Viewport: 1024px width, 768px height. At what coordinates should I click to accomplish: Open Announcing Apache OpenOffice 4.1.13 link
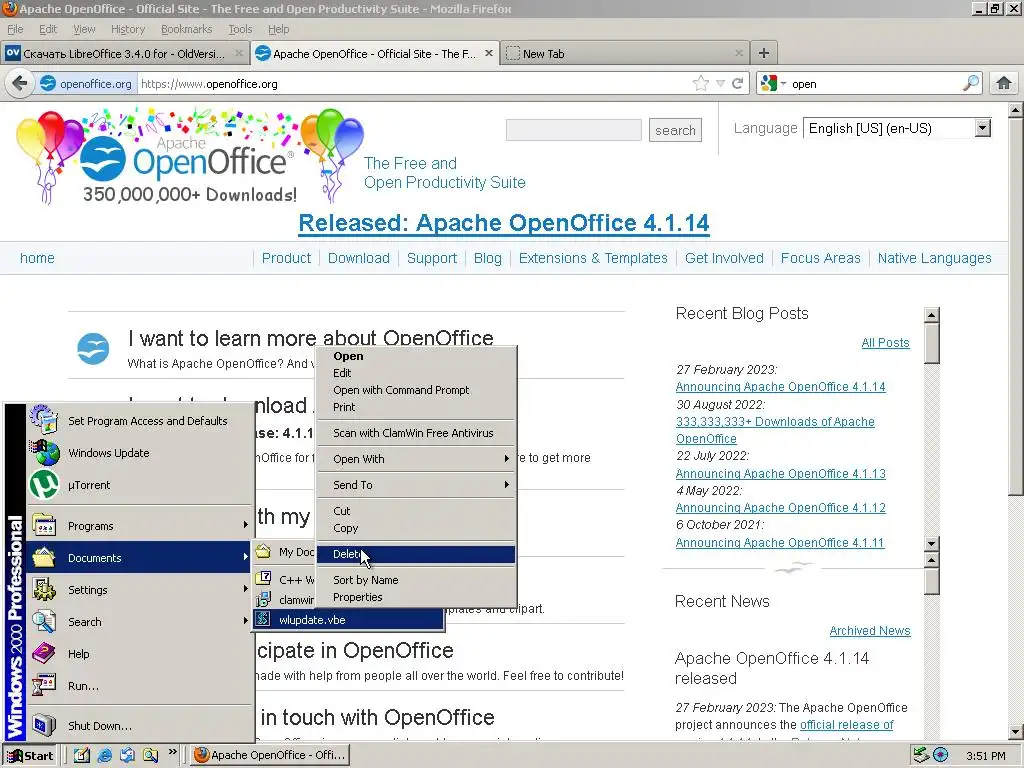780,473
